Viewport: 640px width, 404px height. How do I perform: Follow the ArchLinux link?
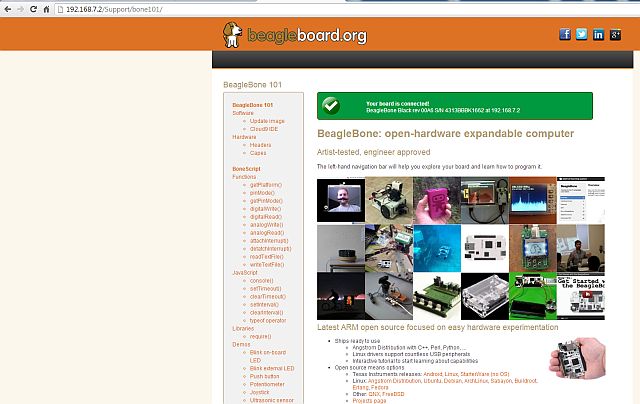[x=474, y=381]
